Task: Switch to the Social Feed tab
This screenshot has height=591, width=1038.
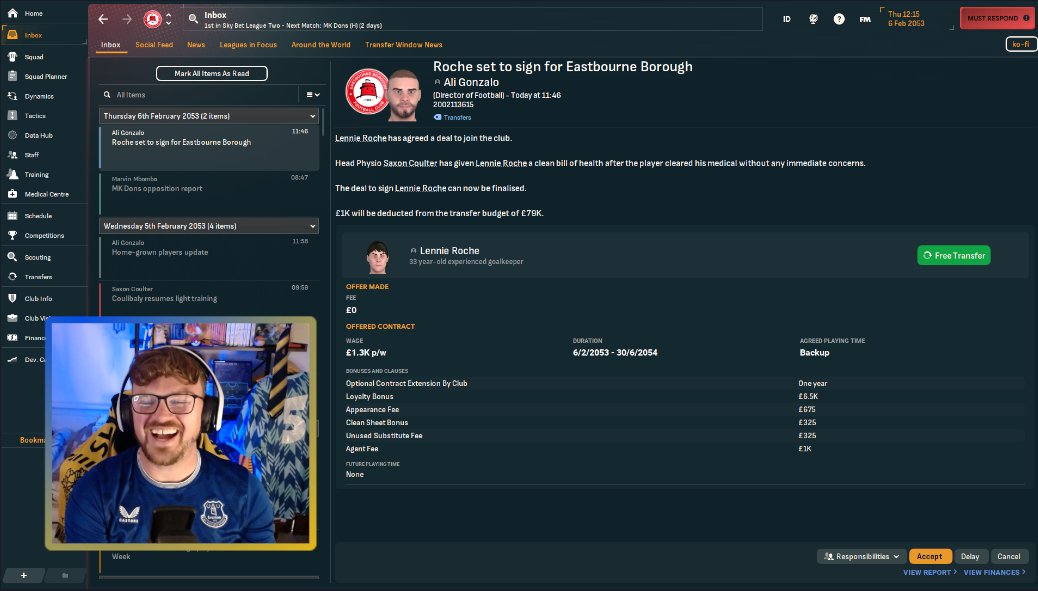Action: pyautogui.click(x=154, y=45)
